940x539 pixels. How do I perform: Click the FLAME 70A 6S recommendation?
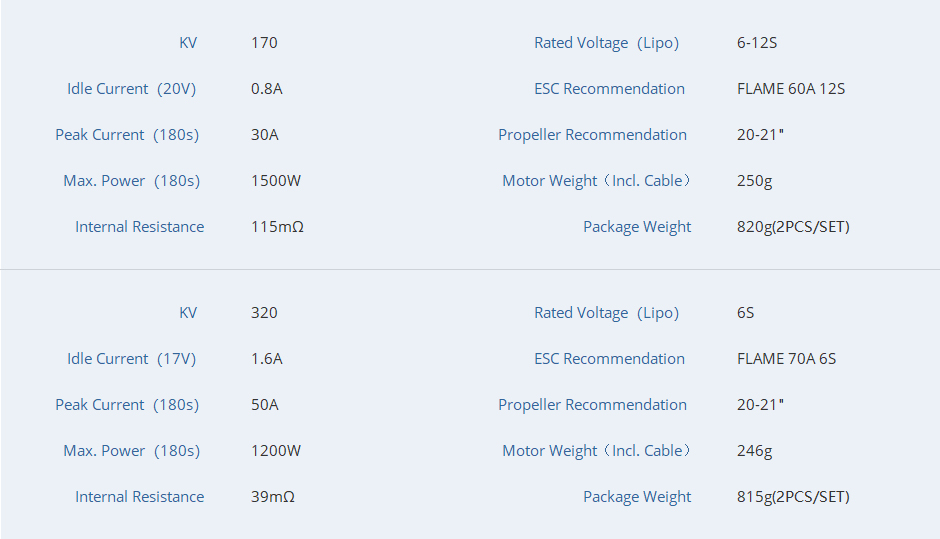(x=787, y=359)
